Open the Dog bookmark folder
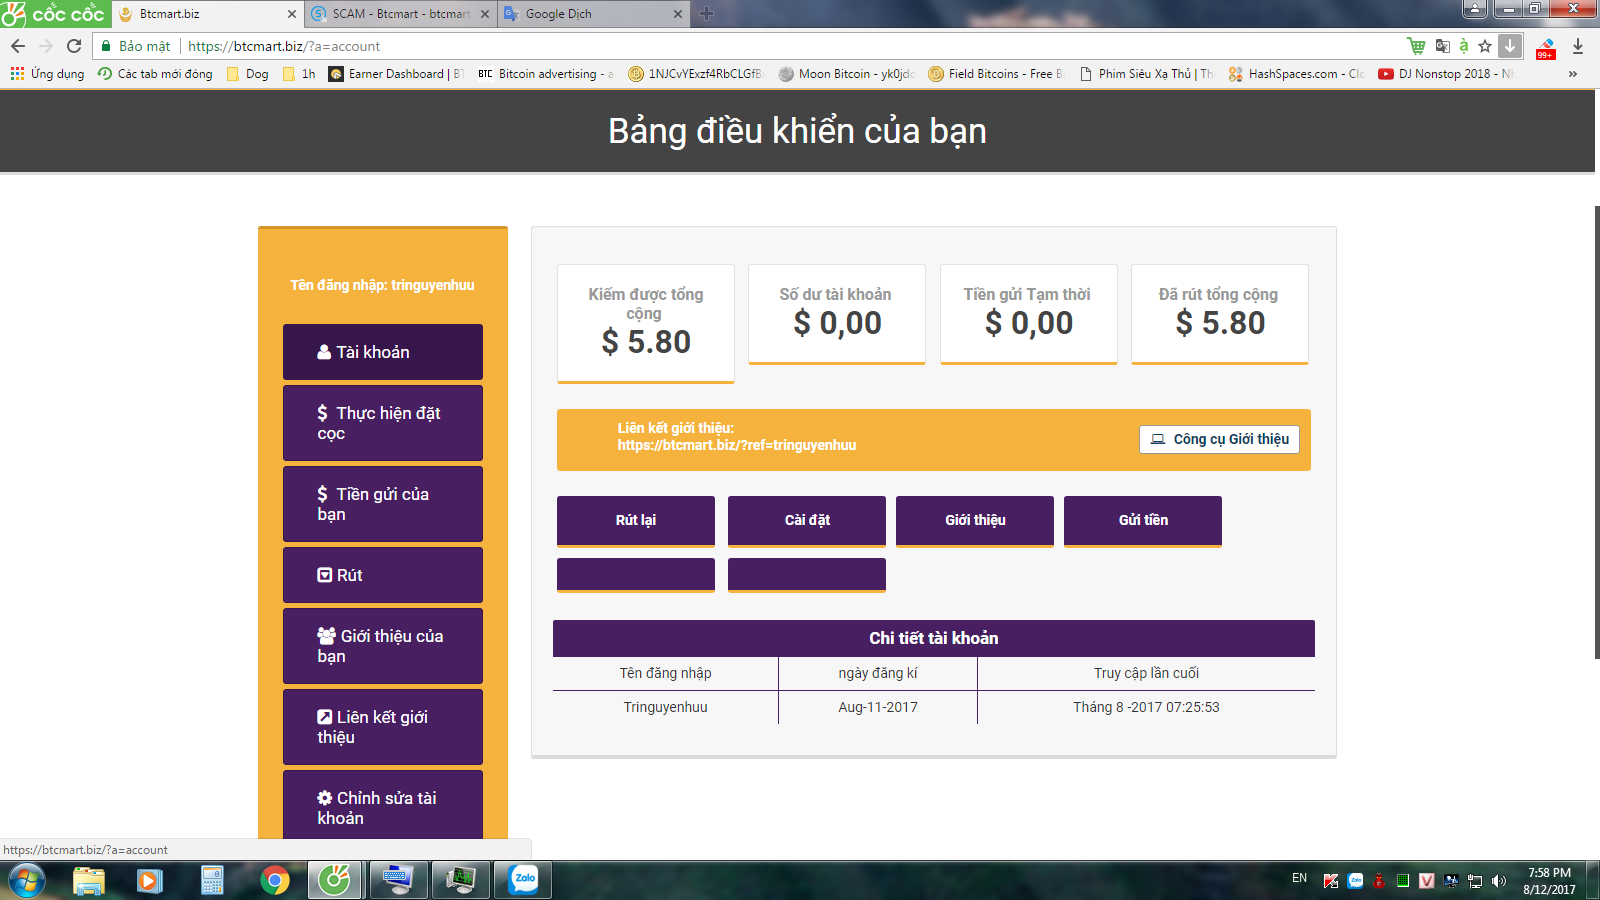This screenshot has width=1600, height=900. pyautogui.click(x=248, y=74)
